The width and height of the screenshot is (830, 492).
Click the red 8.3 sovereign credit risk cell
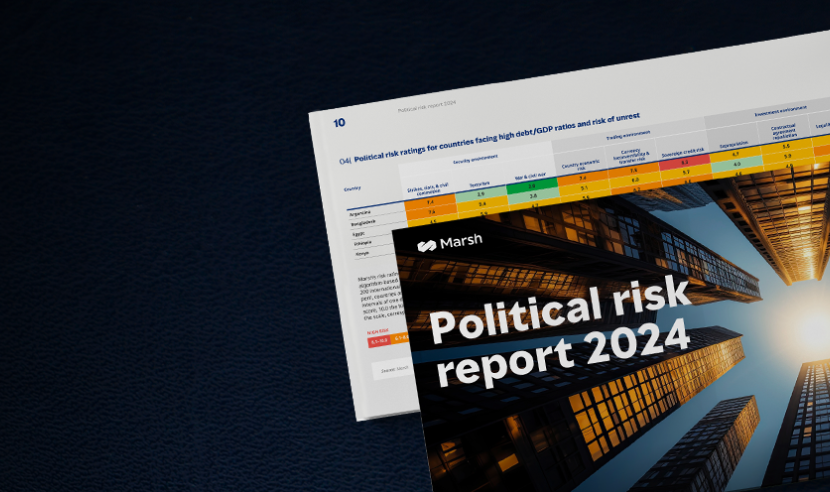pos(684,163)
